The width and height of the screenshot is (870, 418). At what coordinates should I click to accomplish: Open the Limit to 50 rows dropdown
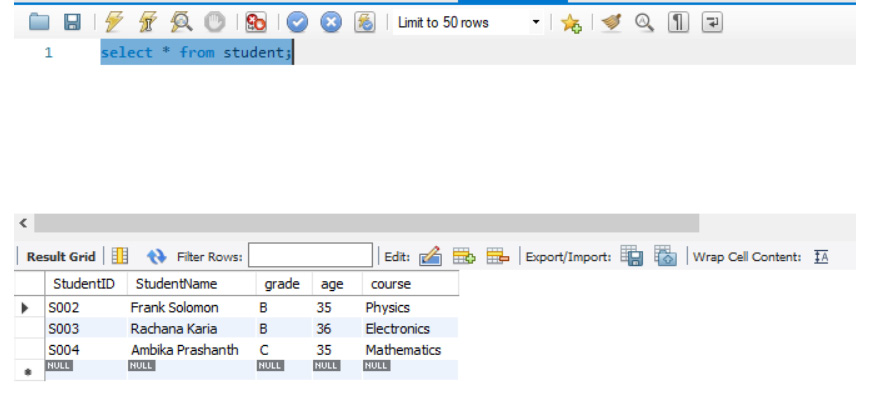(468, 23)
